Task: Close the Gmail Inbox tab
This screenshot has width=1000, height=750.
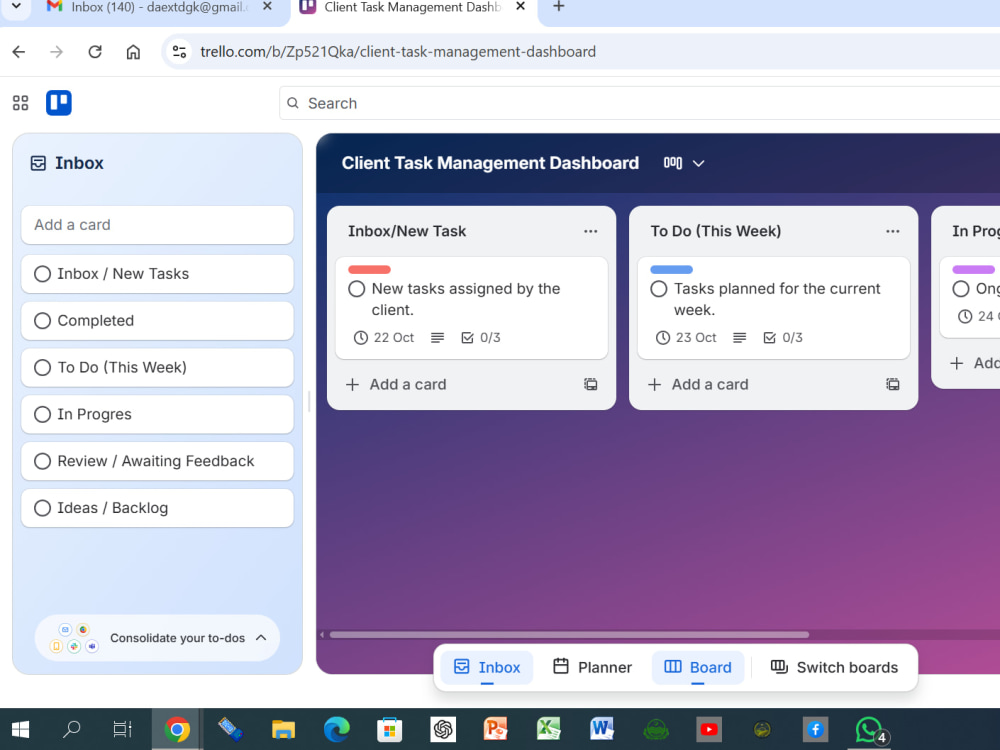Action: (267, 6)
